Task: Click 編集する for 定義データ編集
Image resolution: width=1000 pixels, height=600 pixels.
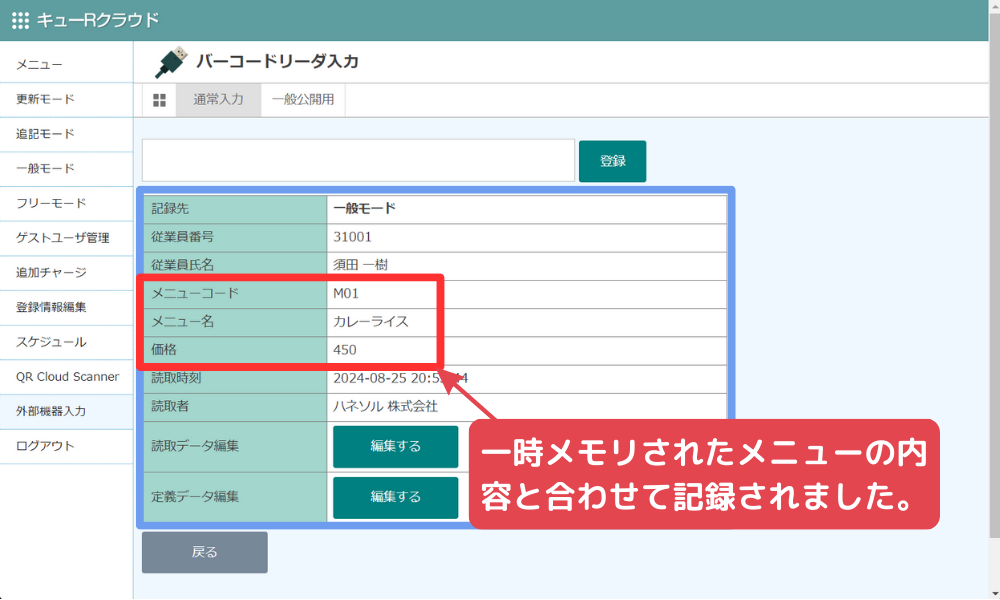Action: pyautogui.click(x=395, y=497)
